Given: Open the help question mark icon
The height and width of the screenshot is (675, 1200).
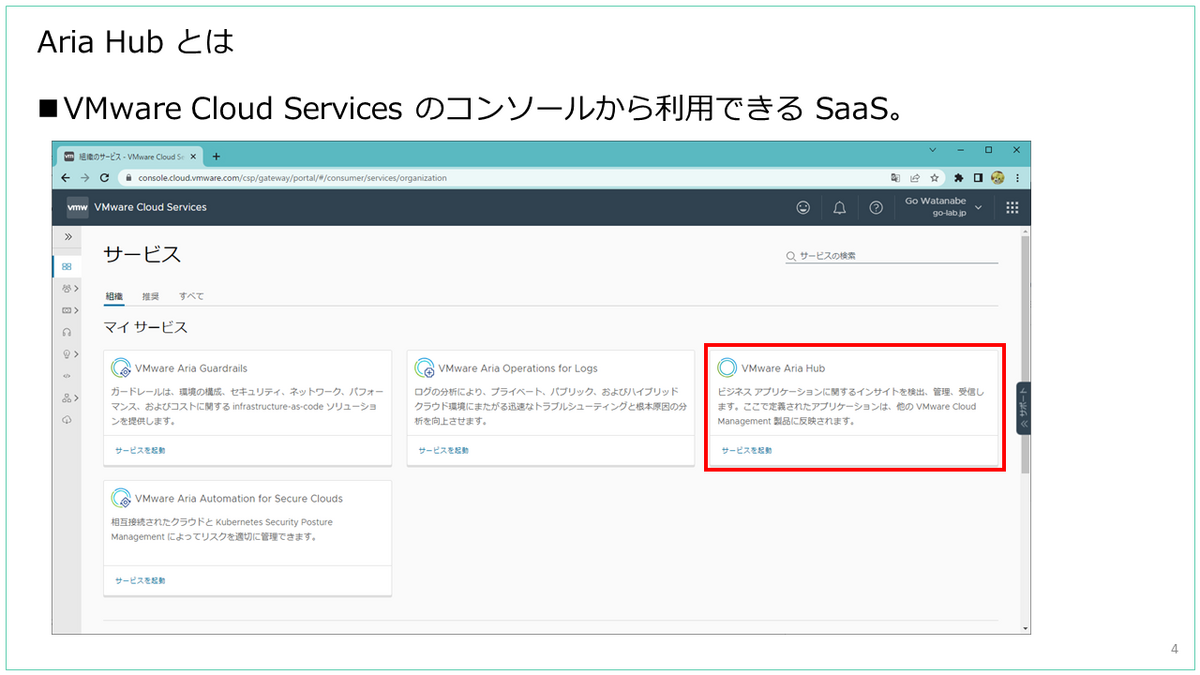Looking at the screenshot, I should click(x=876, y=207).
